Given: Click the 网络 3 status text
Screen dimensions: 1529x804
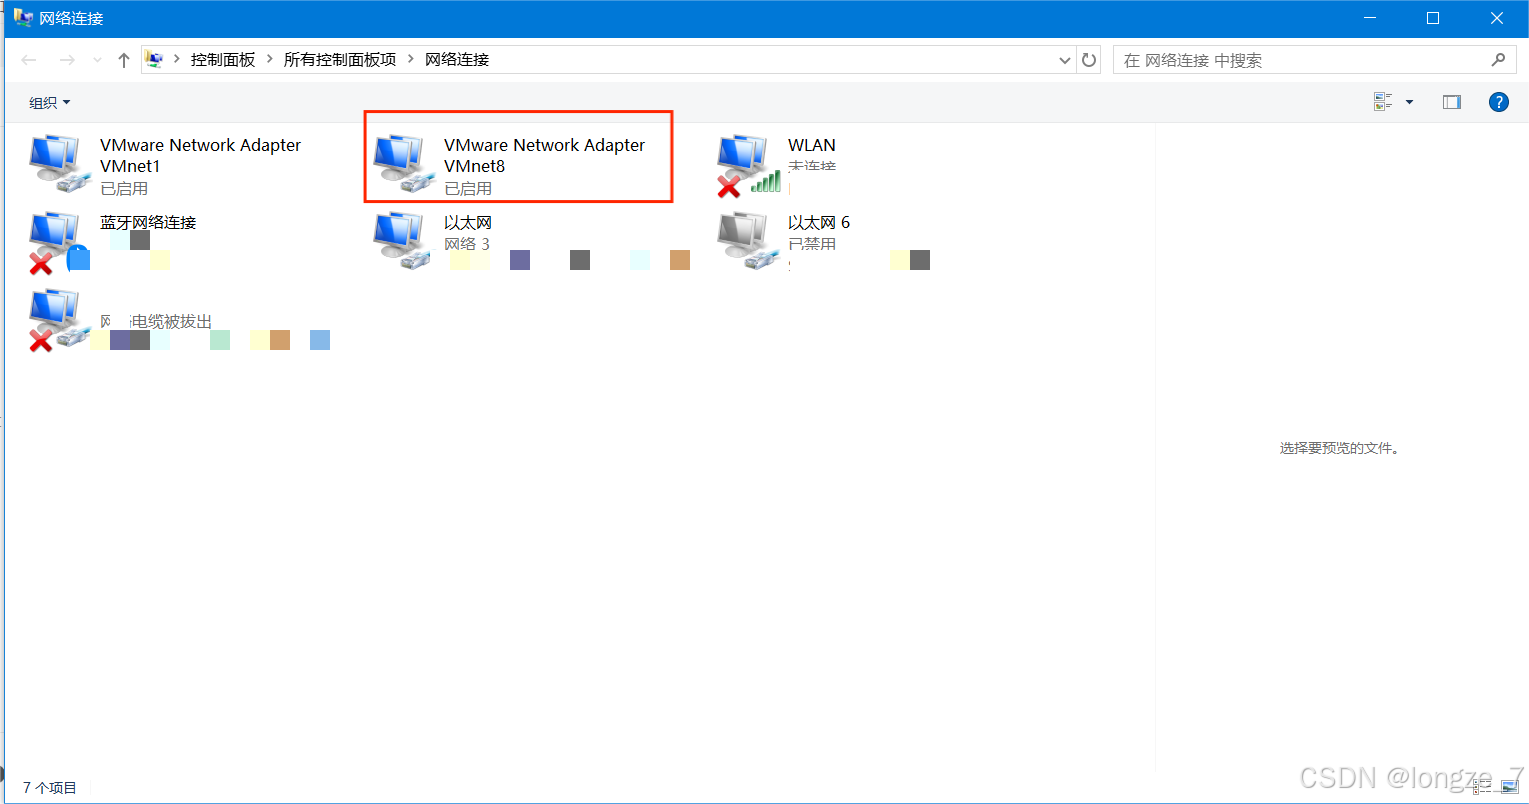Looking at the screenshot, I should 467,244.
